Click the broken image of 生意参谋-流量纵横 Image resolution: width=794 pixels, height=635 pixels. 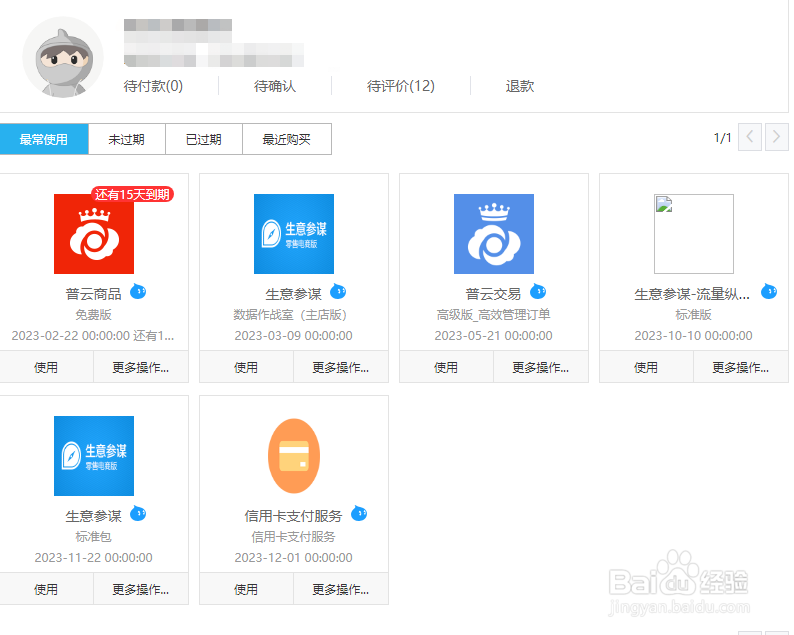pyautogui.click(x=694, y=234)
